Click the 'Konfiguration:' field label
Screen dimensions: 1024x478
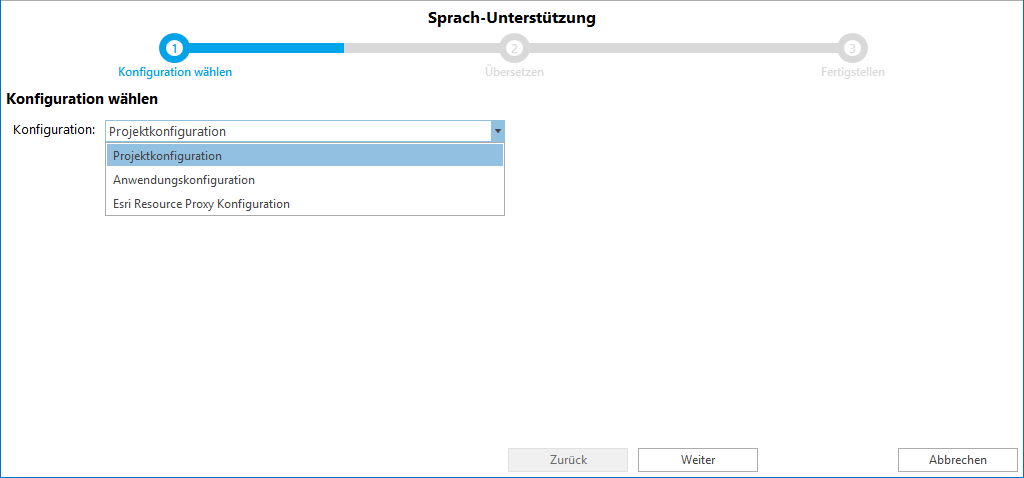click(54, 130)
